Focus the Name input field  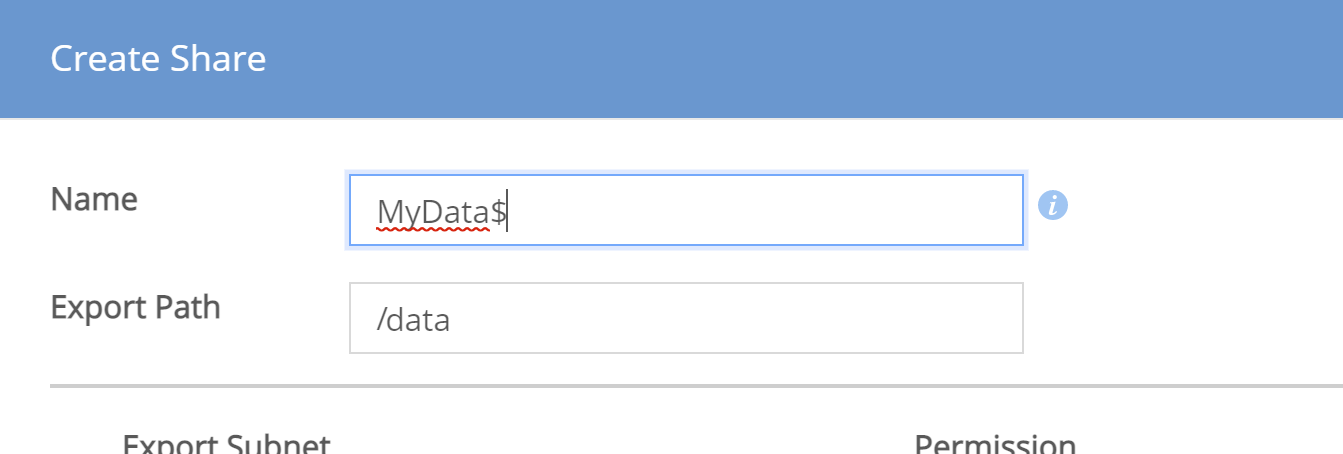(686, 210)
